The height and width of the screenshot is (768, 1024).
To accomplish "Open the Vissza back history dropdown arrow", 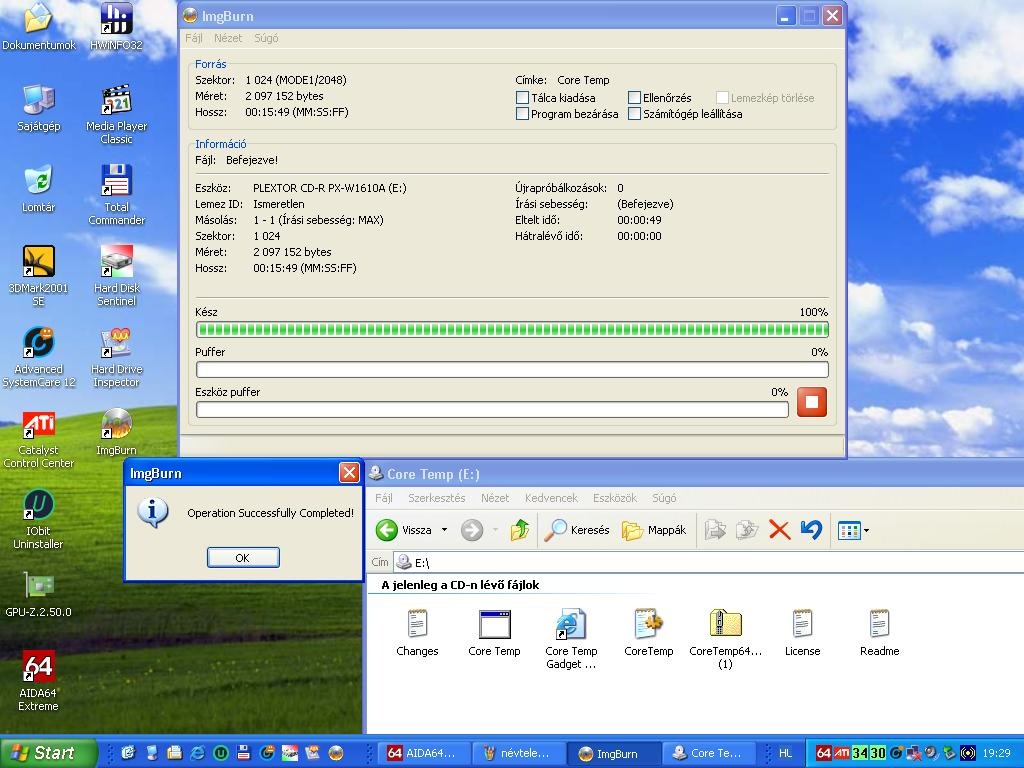I will coord(445,530).
